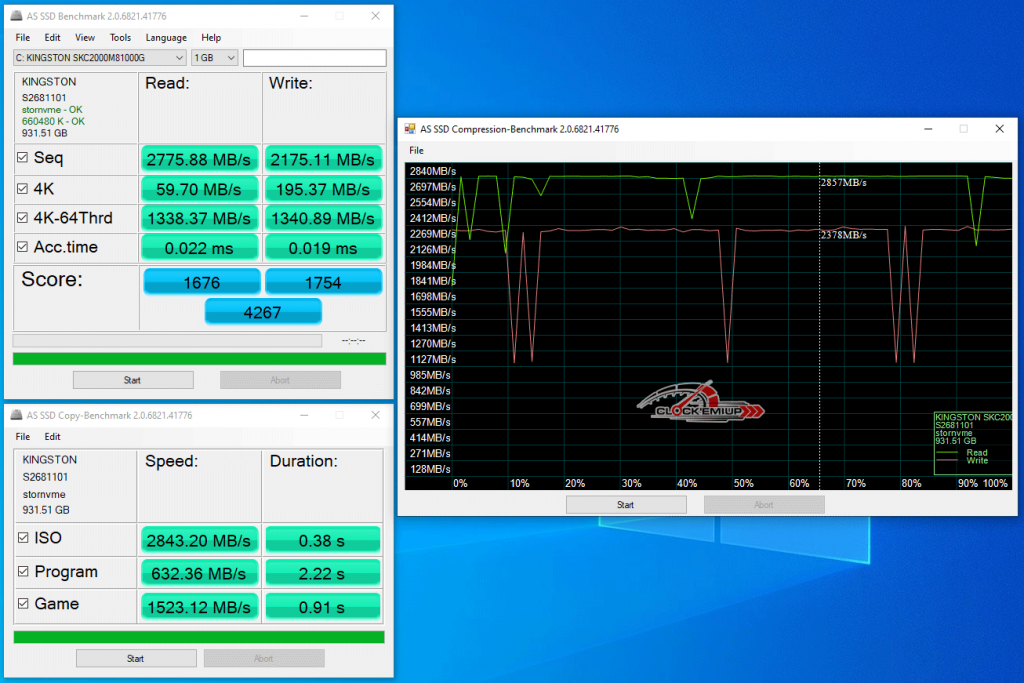Uncheck the ISO copy test checkbox
Screen dimensions: 1024x683
tap(23, 538)
